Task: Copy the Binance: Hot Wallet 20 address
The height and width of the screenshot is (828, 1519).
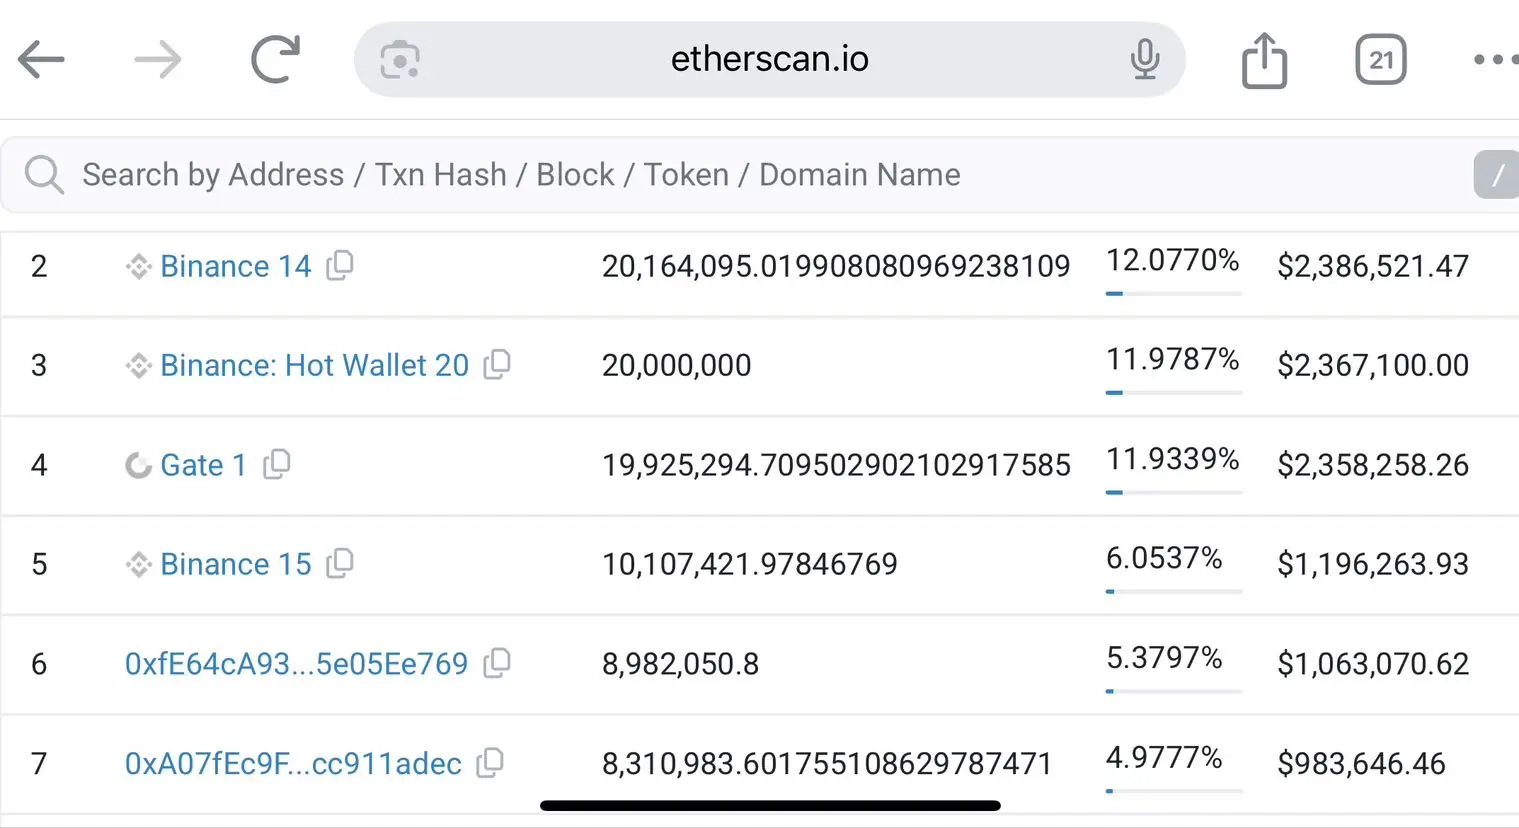Action: pyautogui.click(x=497, y=364)
